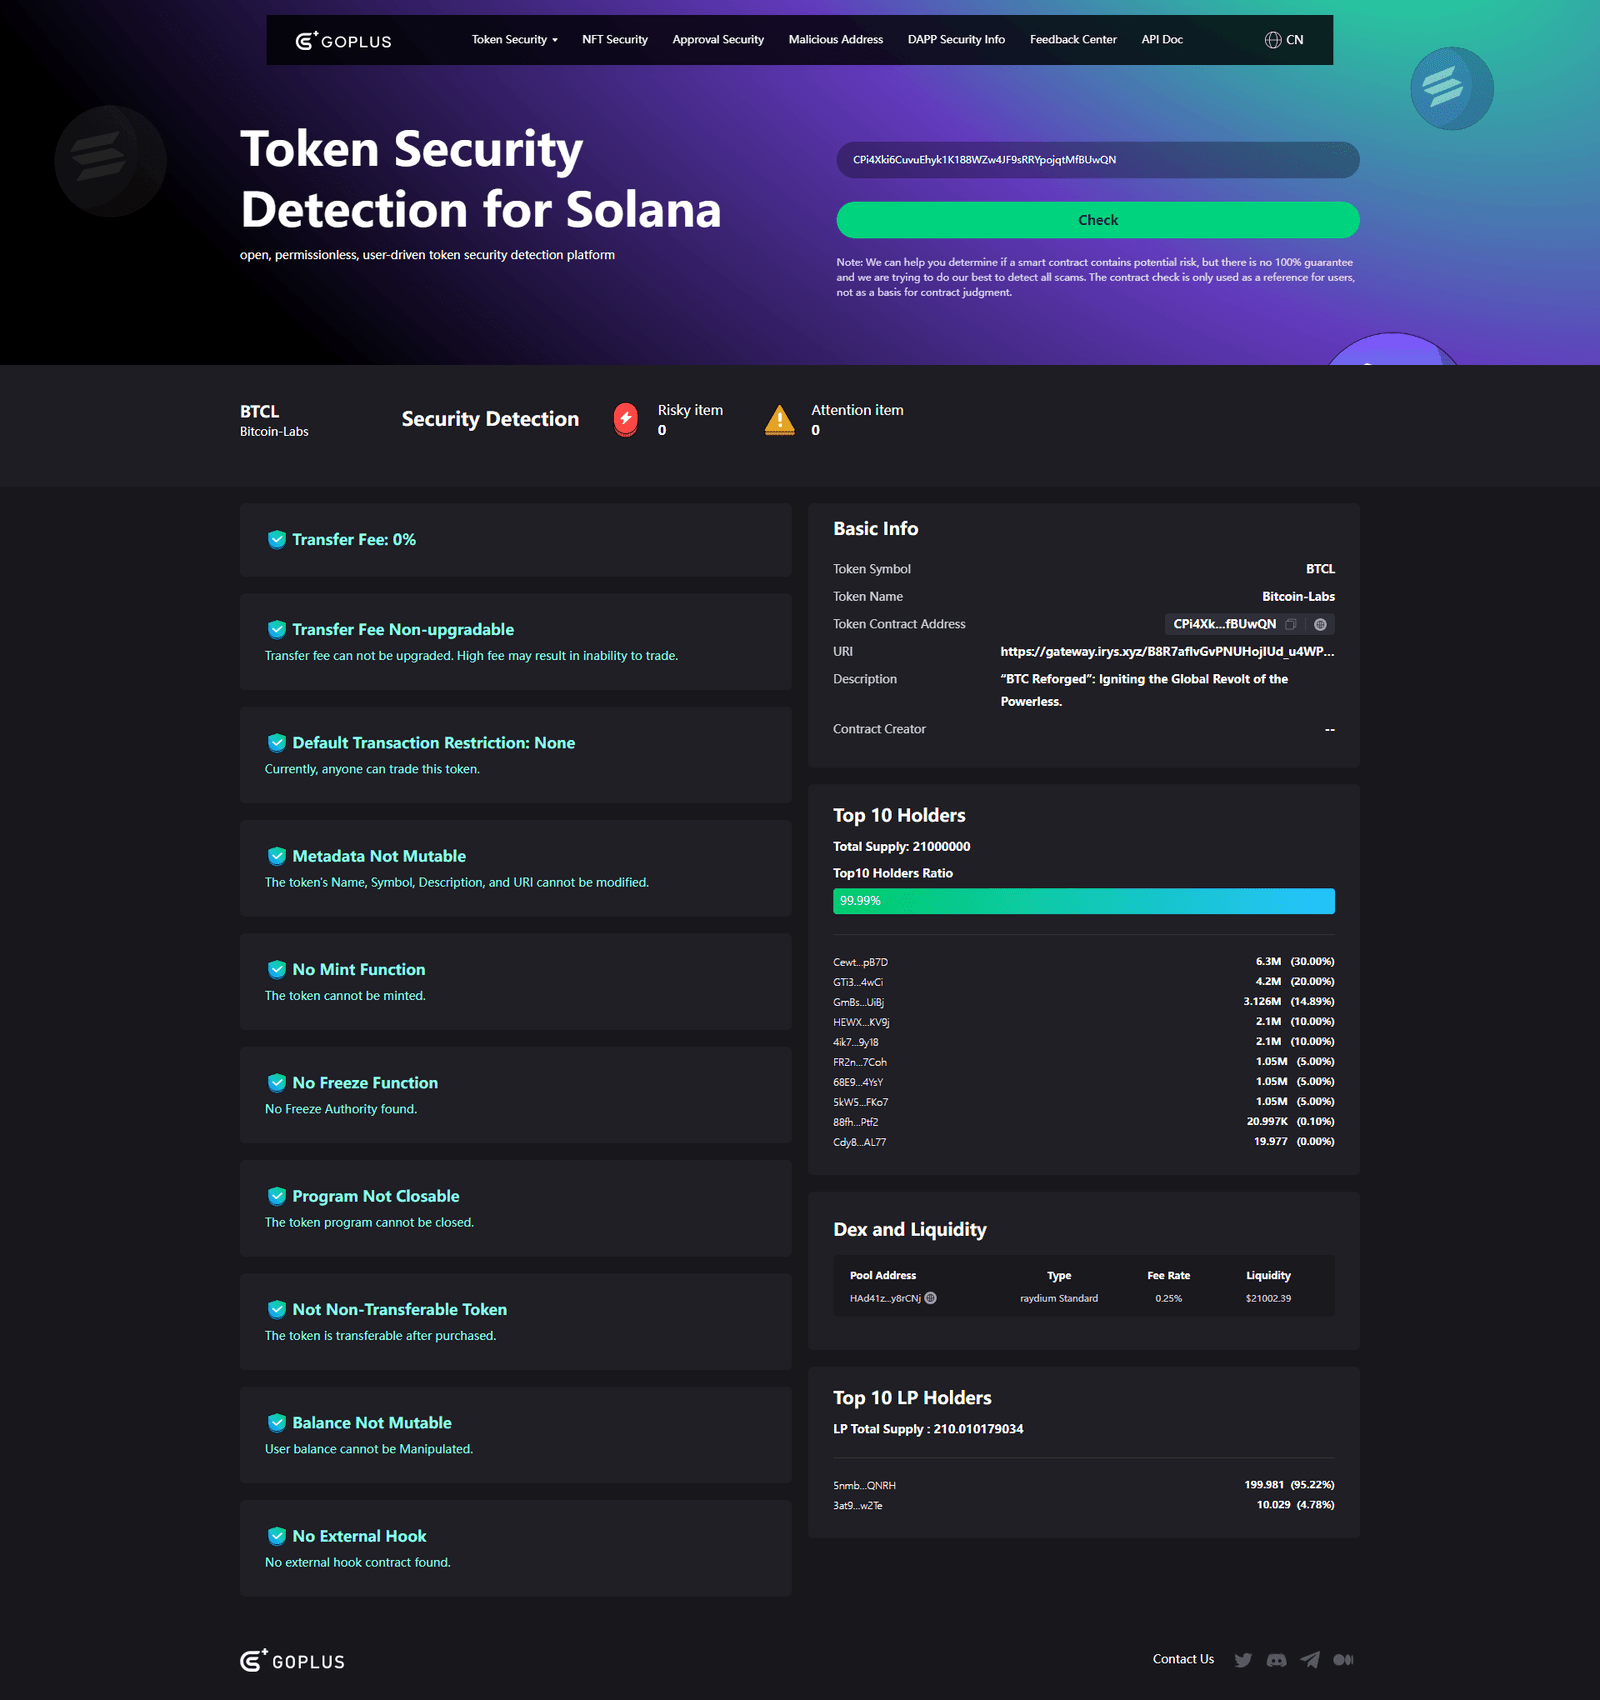This screenshot has width=1600, height=1700.
Task: Open the Discord footer icon
Action: [1276, 1660]
